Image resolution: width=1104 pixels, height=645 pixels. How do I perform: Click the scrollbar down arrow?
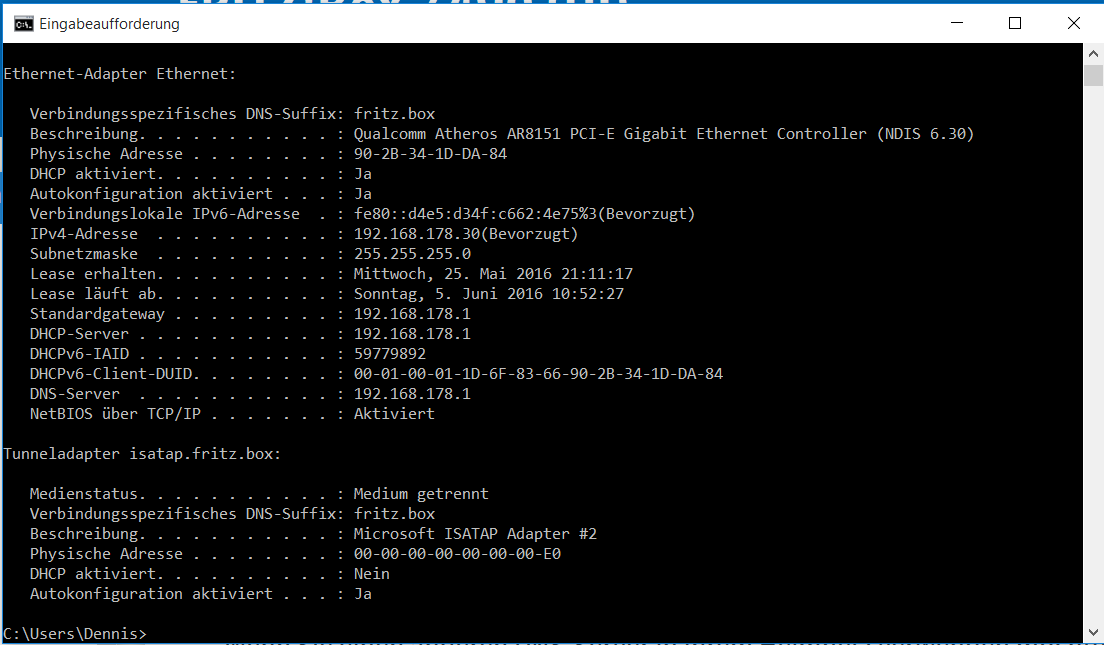(x=1093, y=632)
